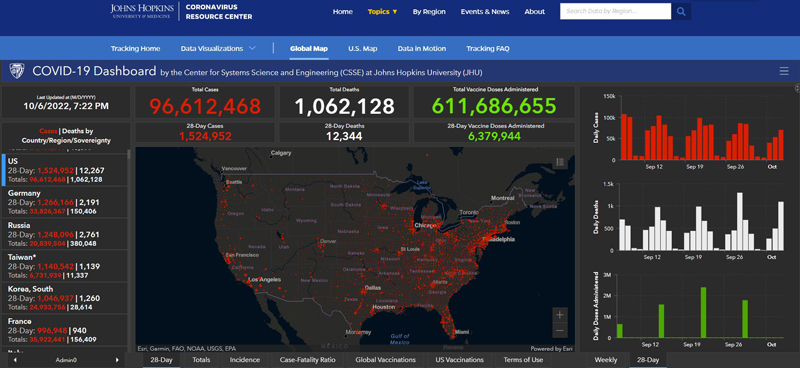
Task: Click the Johns Hopkins shield logo
Action: point(17,71)
